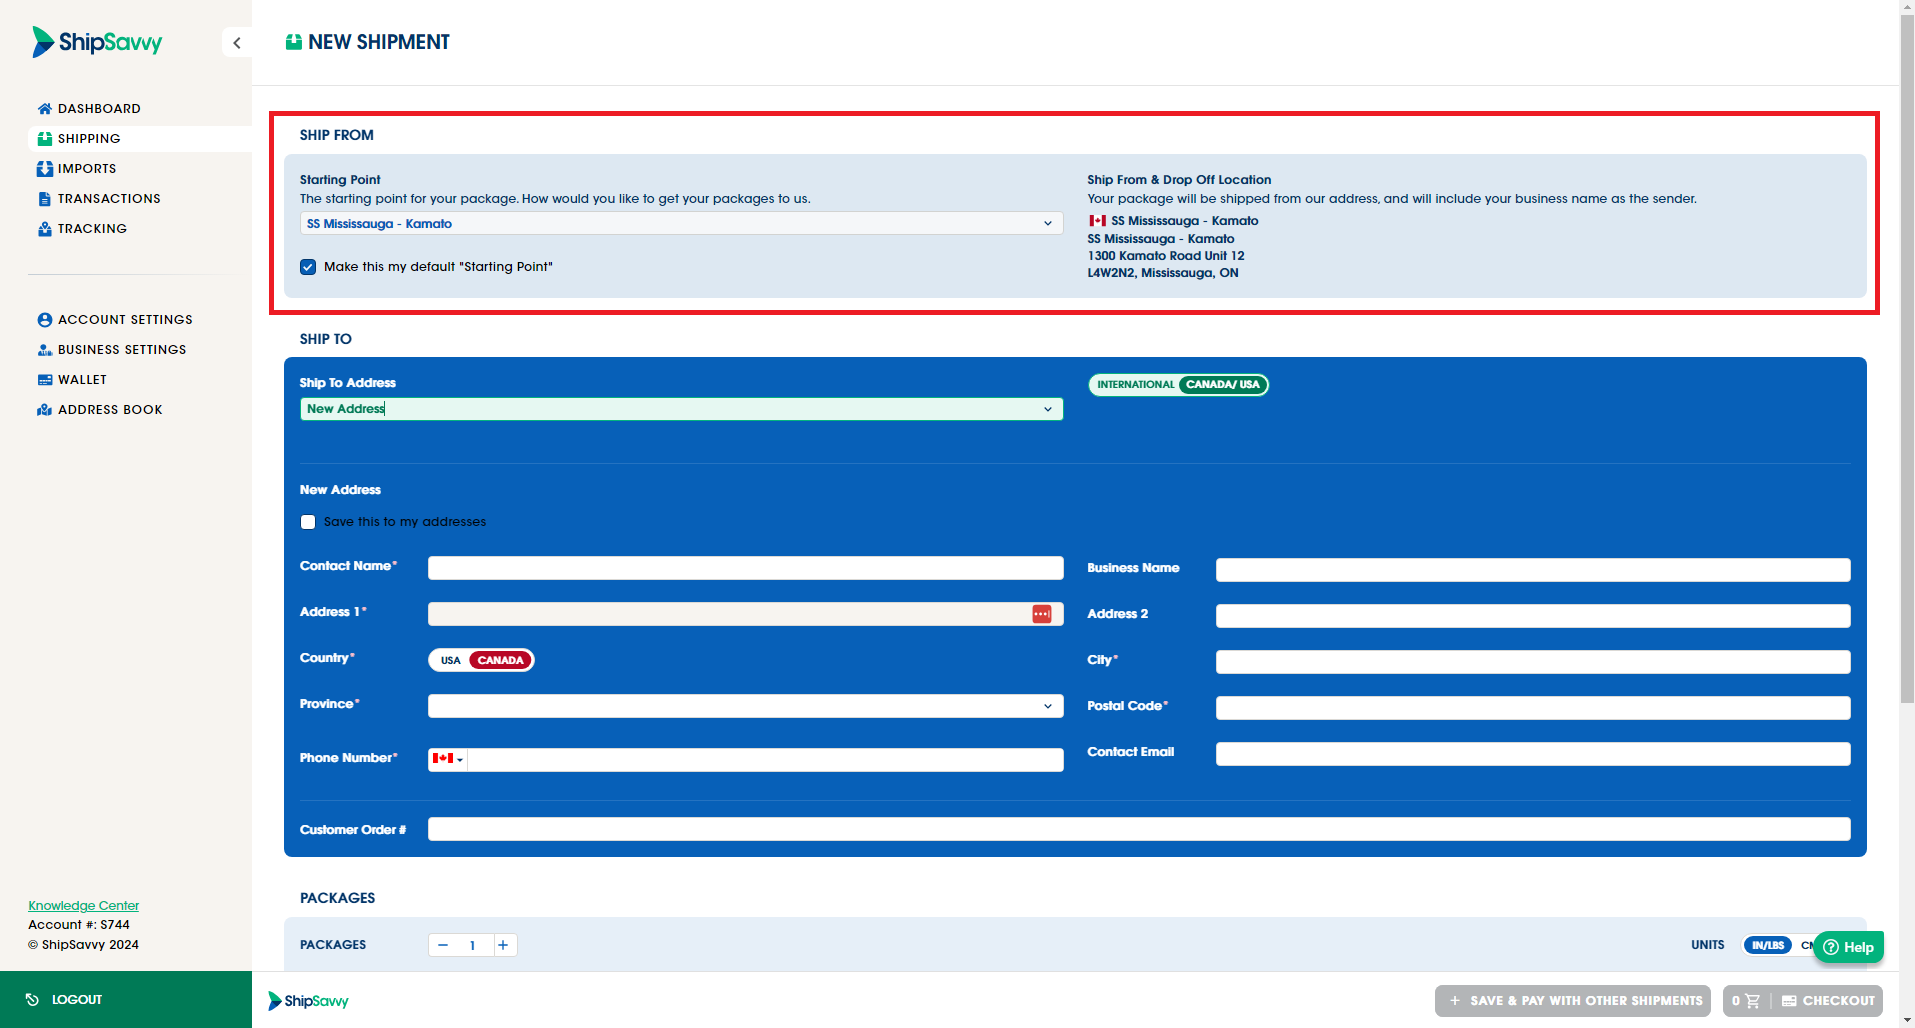The height and width of the screenshot is (1028, 1915).
Task: Open the Address Book menu item
Action: click(x=110, y=410)
